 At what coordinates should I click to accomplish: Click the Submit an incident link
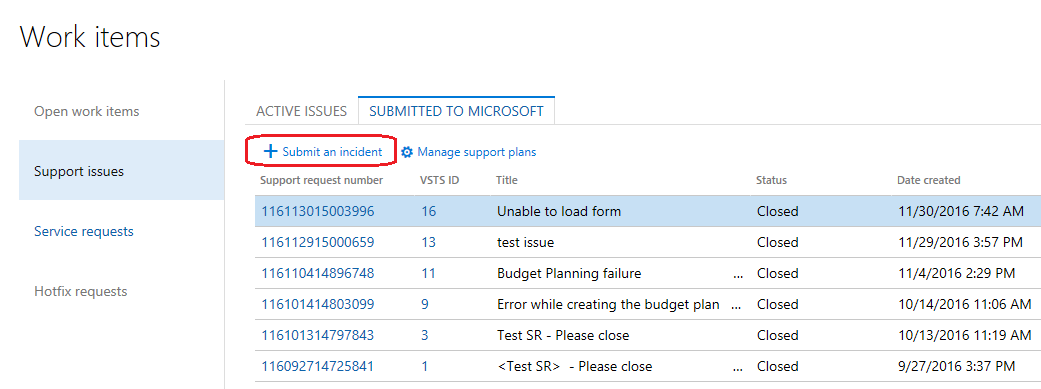(332, 152)
